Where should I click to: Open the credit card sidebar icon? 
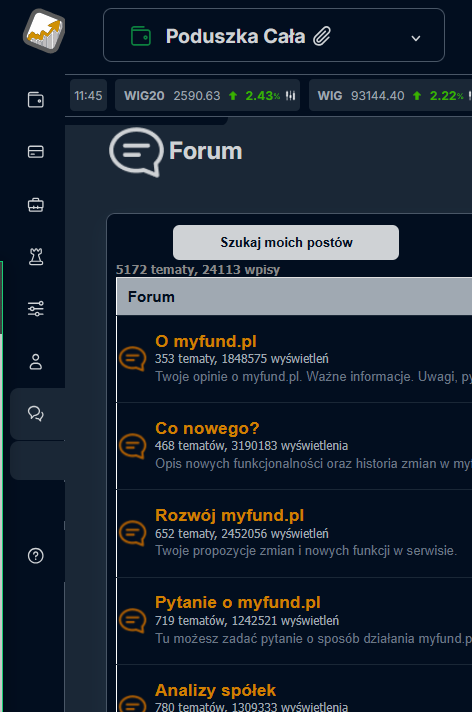pyautogui.click(x=36, y=152)
